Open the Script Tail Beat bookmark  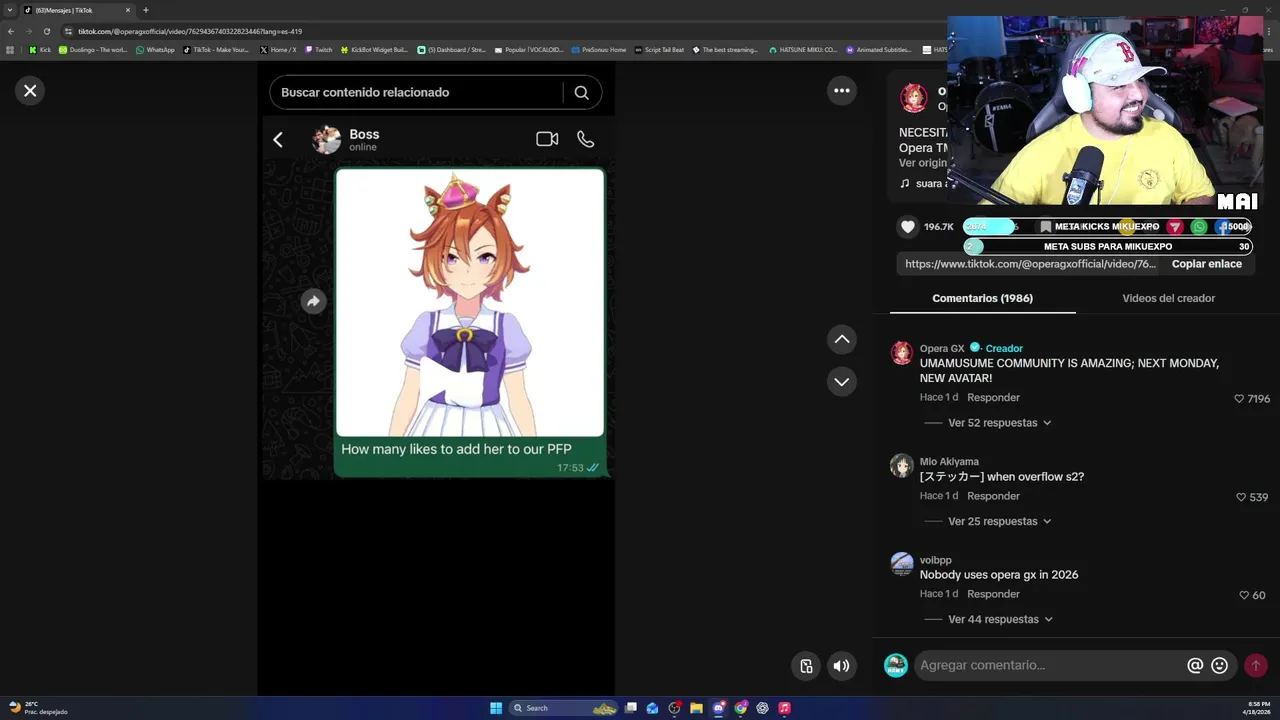pos(658,49)
